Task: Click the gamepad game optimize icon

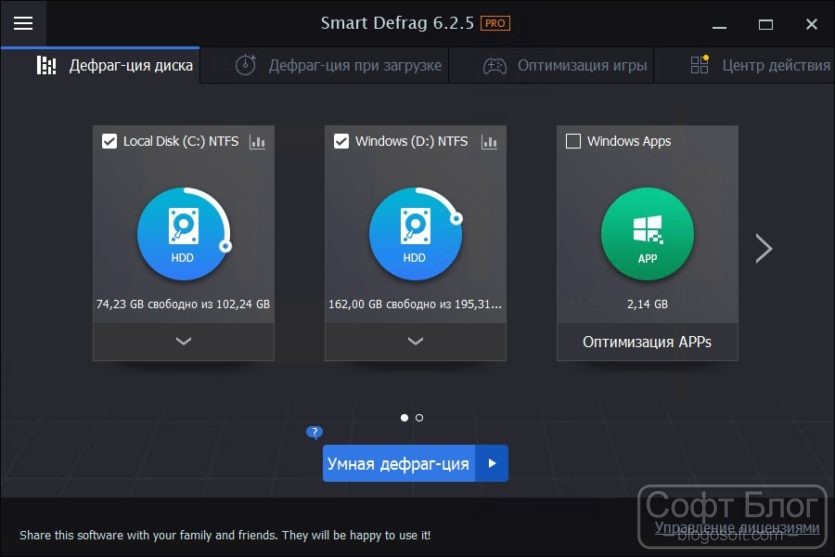Action: click(x=495, y=66)
